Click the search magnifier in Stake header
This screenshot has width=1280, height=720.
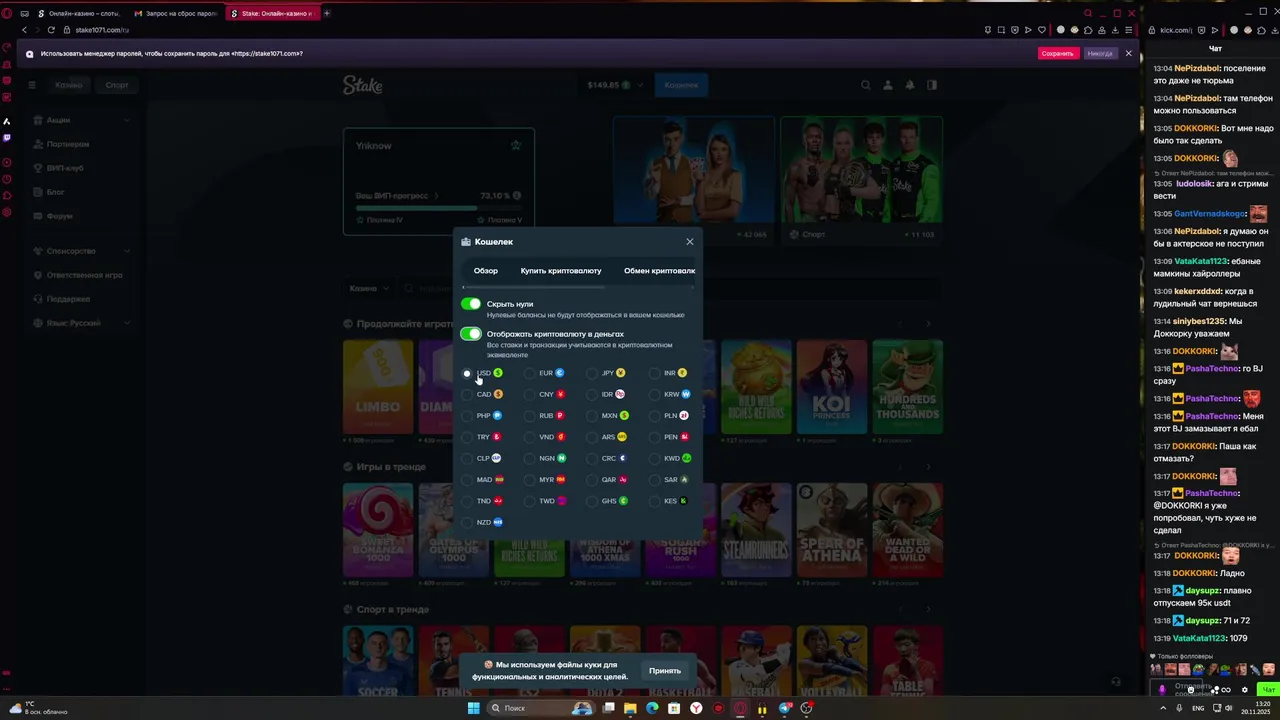tap(866, 85)
